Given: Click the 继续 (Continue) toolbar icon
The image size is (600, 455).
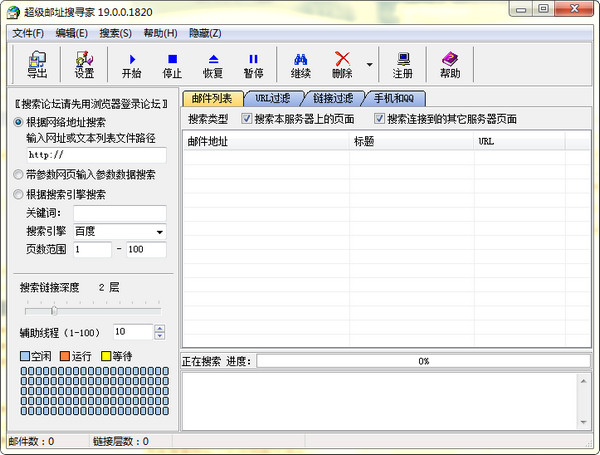Looking at the screenshot, I should pos(301,64).
